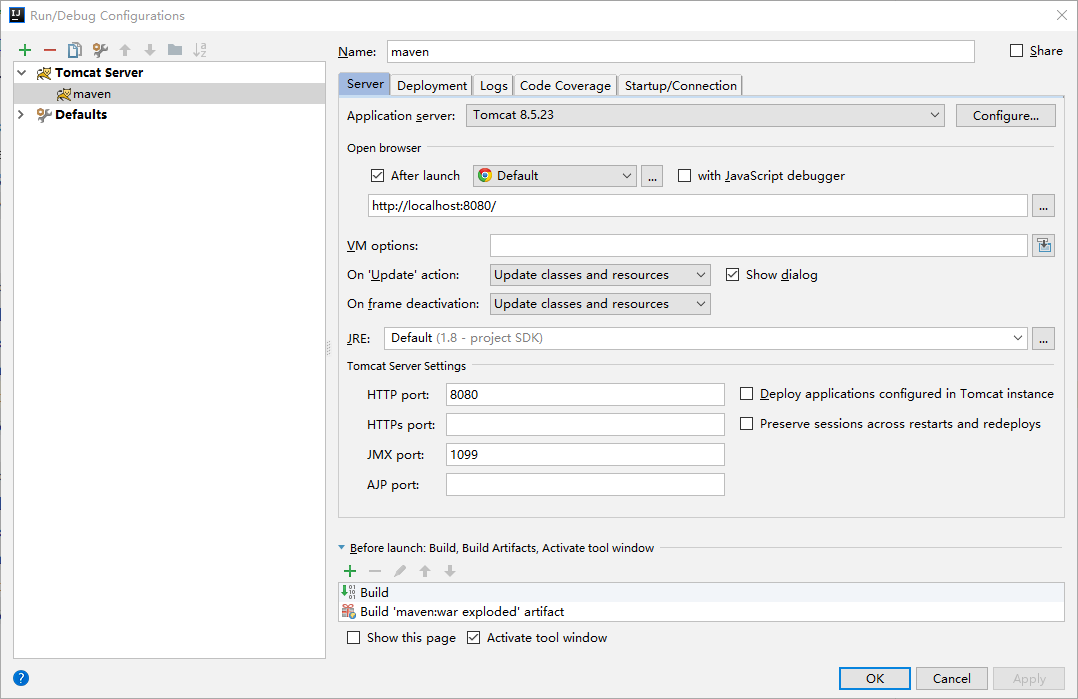Switch to the Deployment tab
Screen dimensions: 1078x699
432,86
